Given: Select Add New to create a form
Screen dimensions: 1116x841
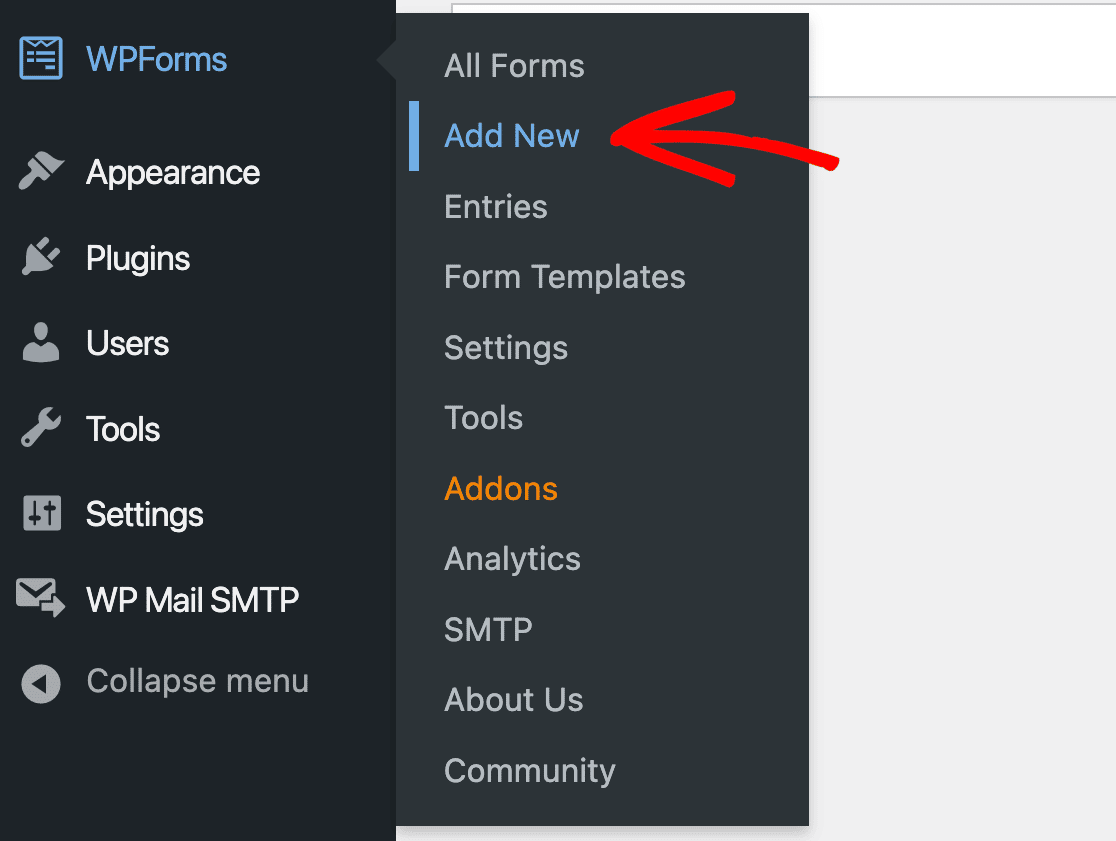Looking at the screenshot, I should tap(512, 136).
